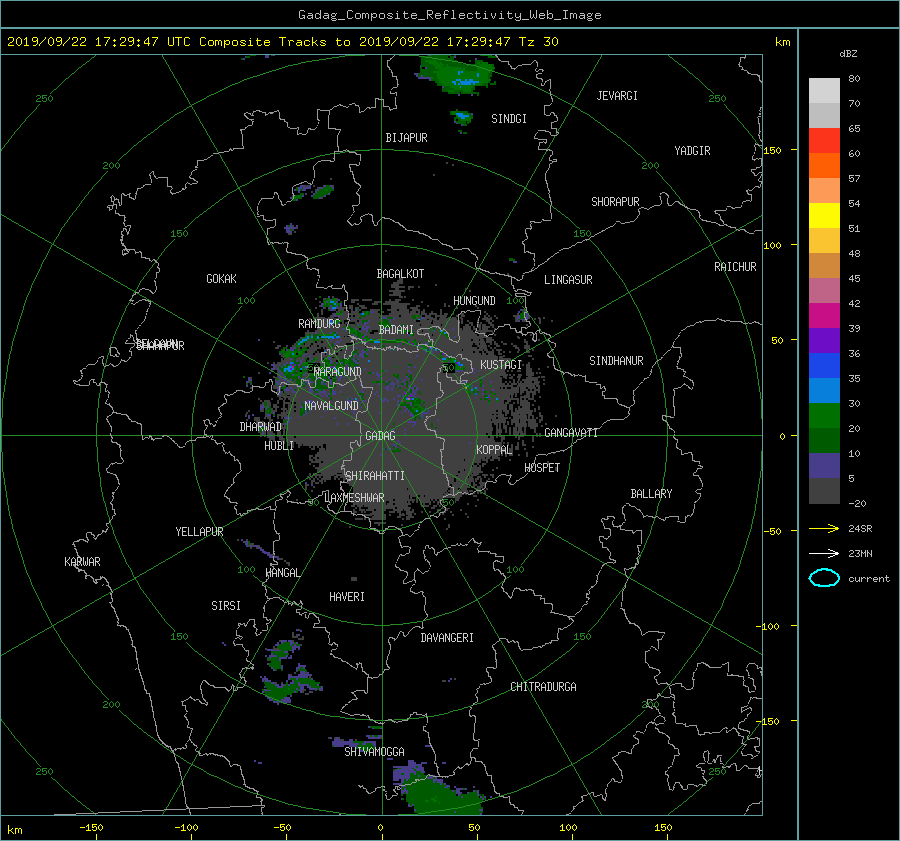
Task: Click the YELLAPUR city label
Action: click(x=199, y=532)
